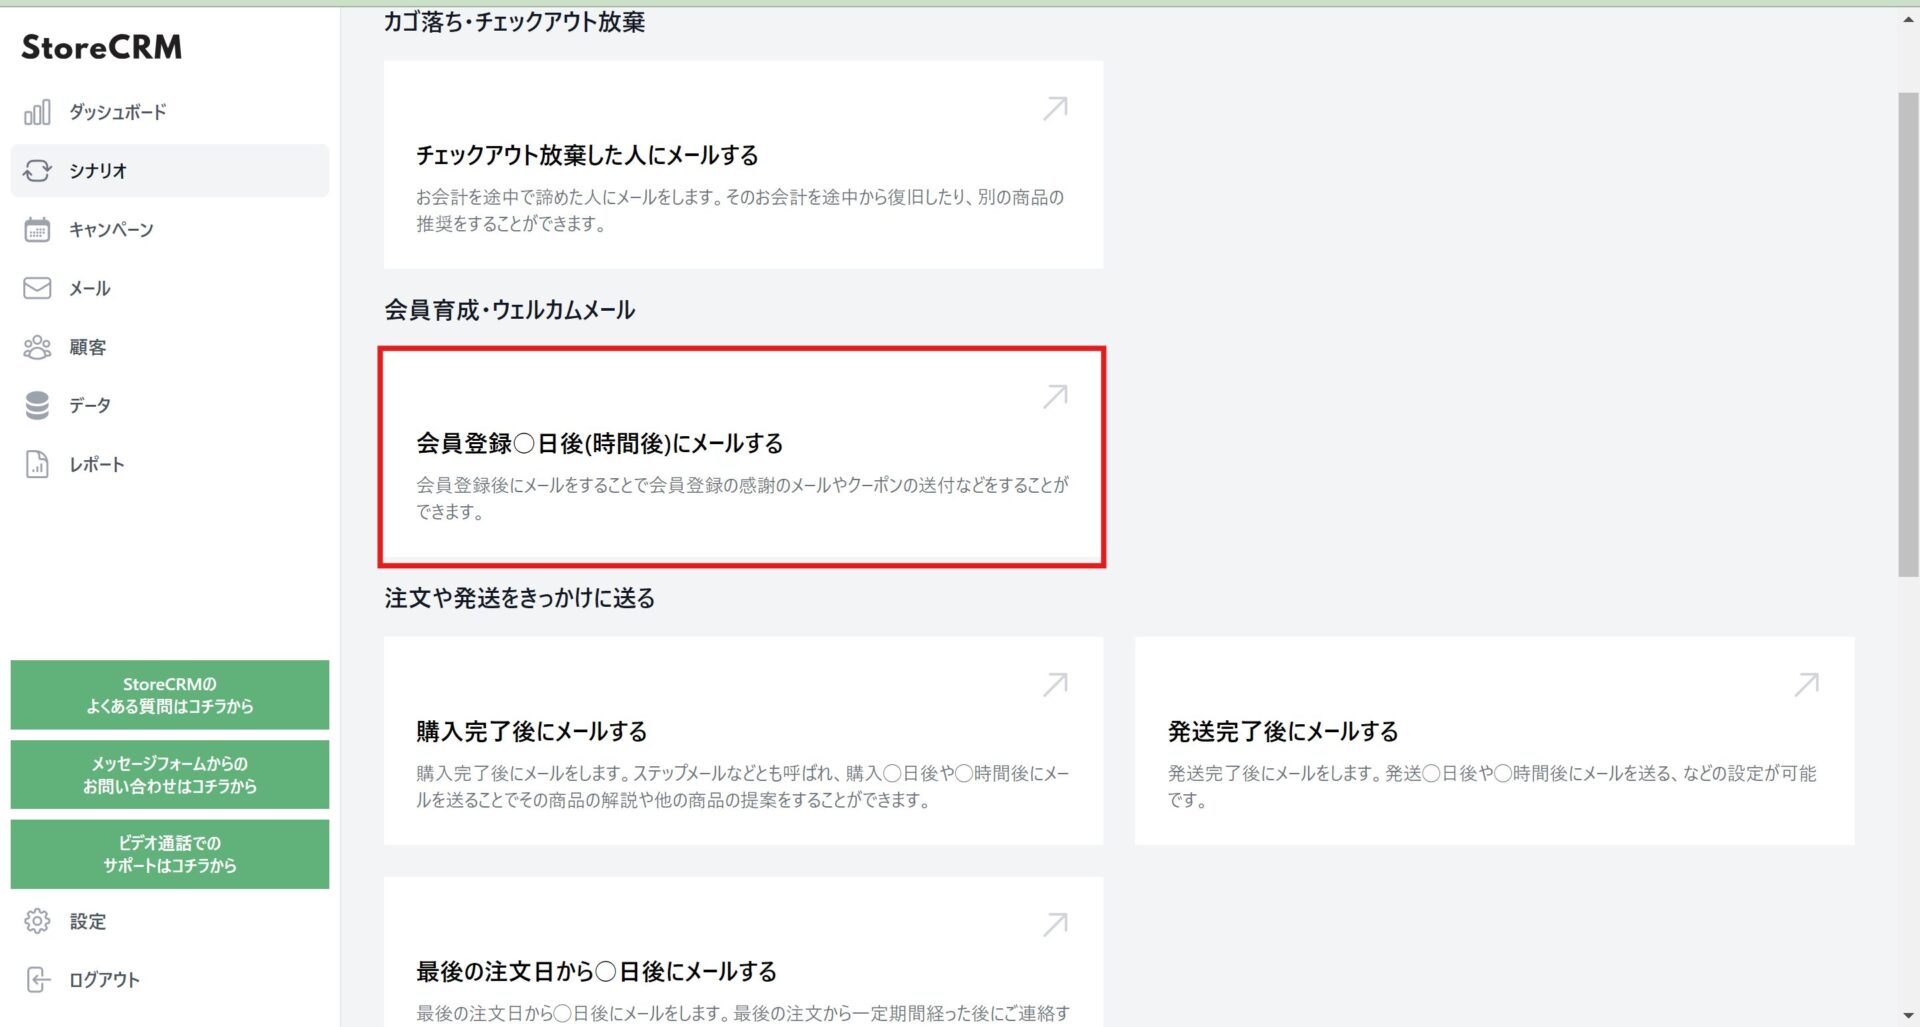1920x1027 pixels.
Task: Open the レポート section
Action: pyautogui.click(x=170, y=464)
